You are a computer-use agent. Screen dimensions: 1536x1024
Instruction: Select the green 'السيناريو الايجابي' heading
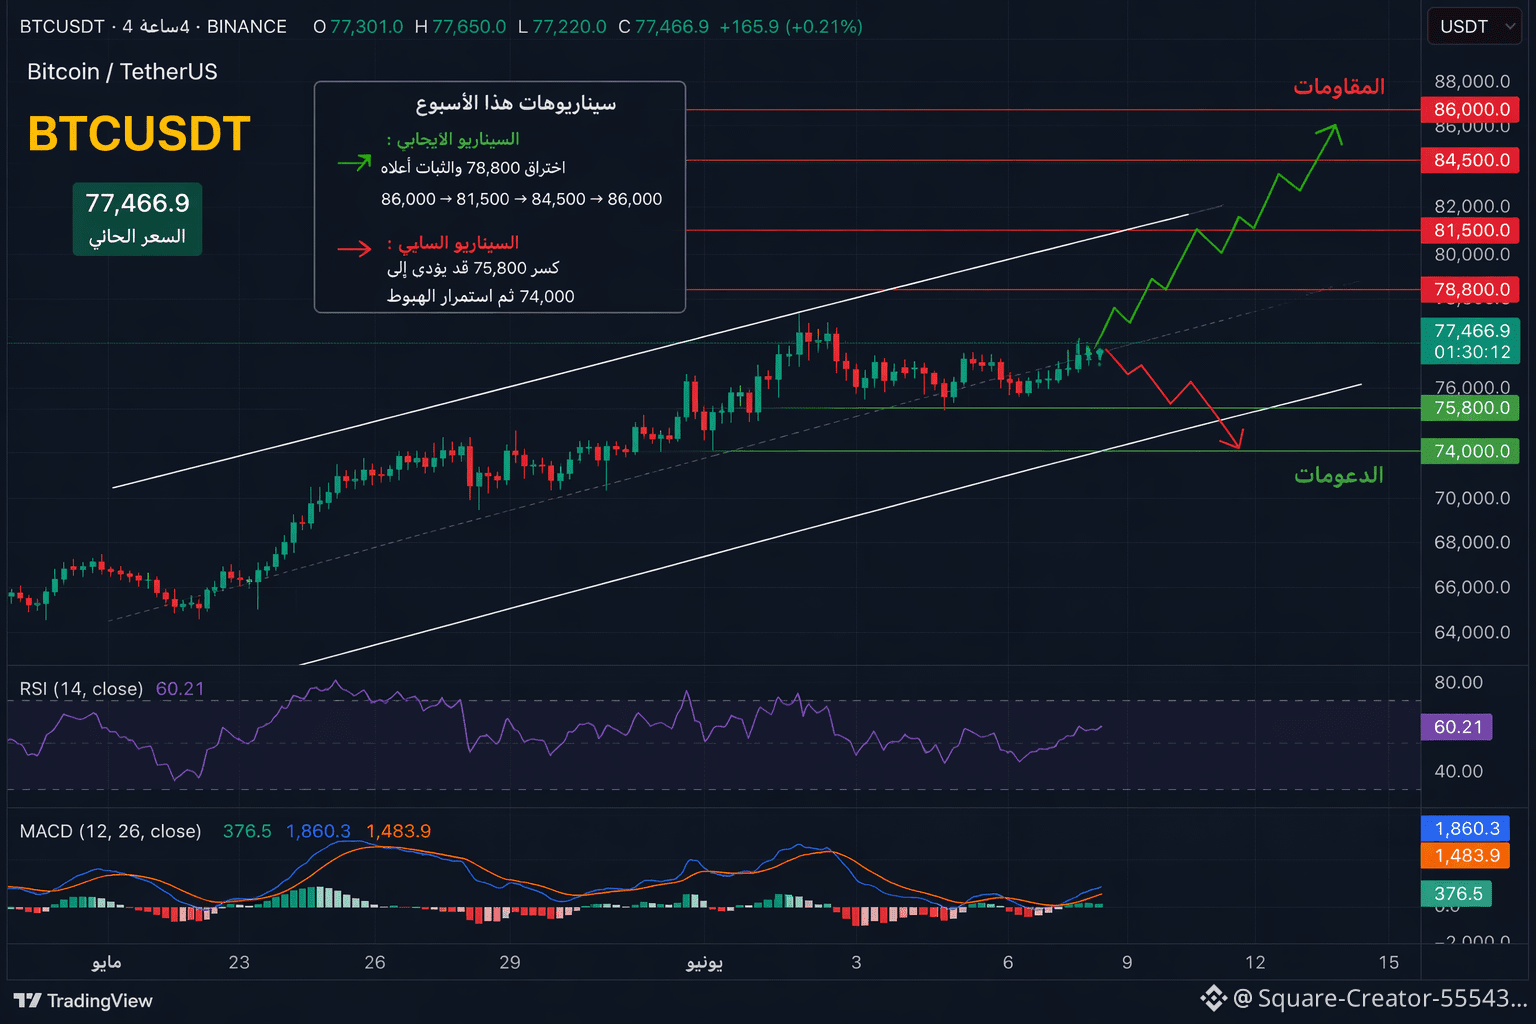(453, 139)
